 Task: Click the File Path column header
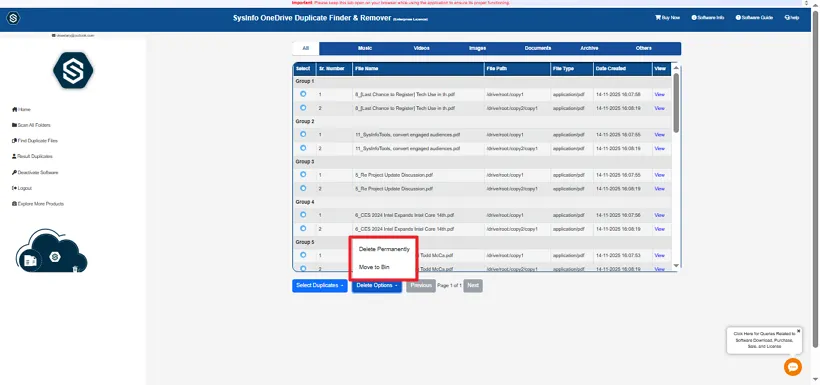[517, 69]
